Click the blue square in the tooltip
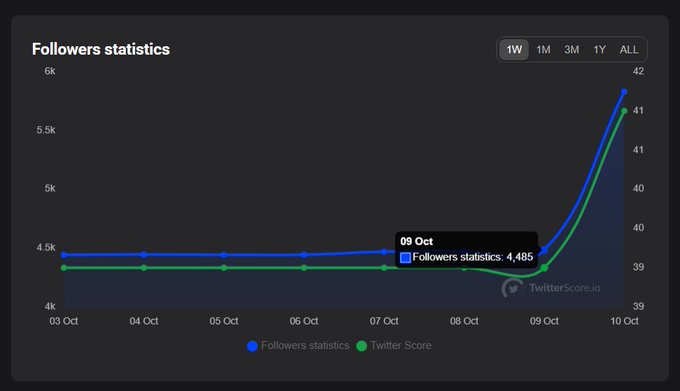Viewport: 680px width, 391px height. coord(405,257)
